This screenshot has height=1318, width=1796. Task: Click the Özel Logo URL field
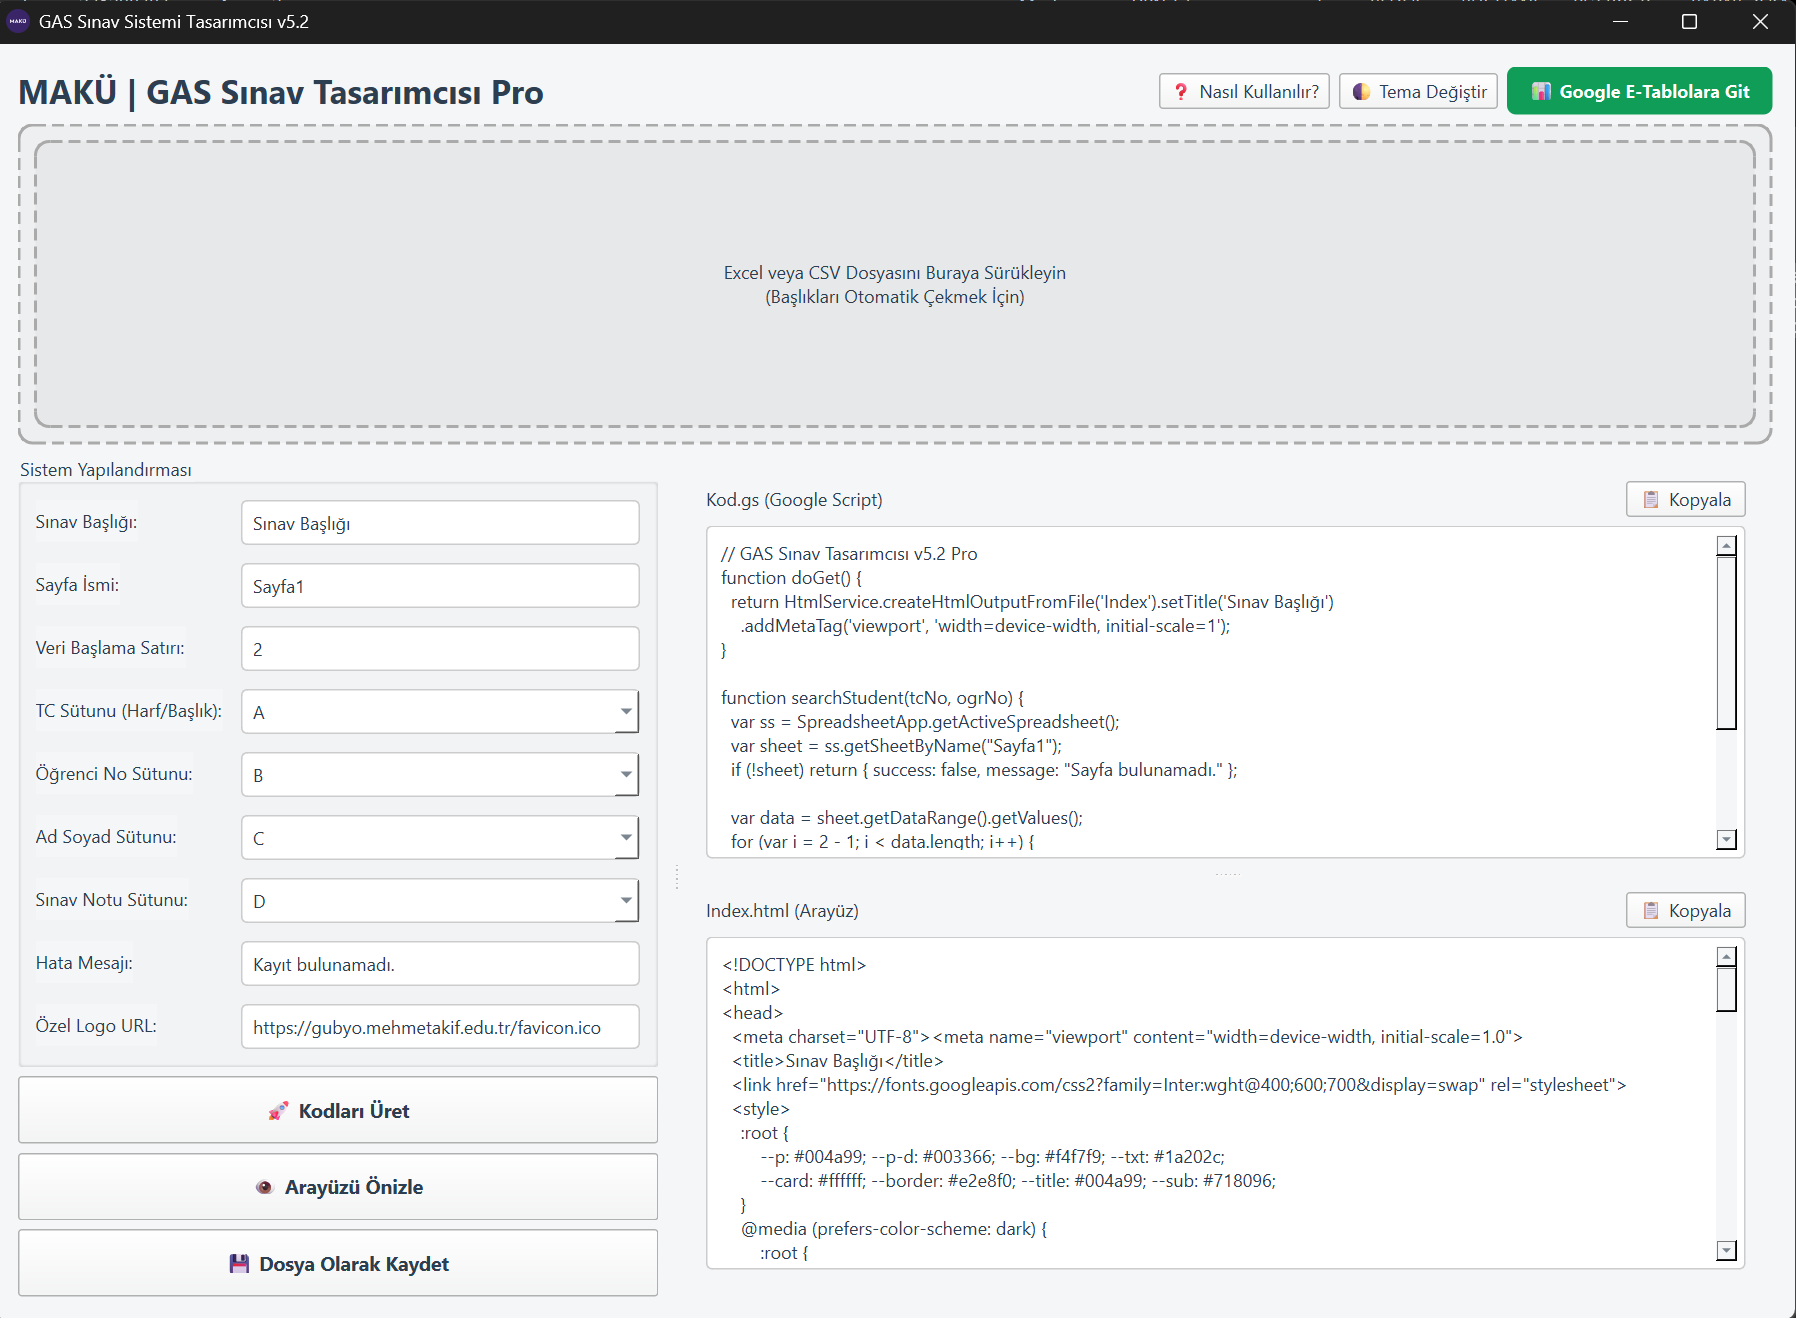pos(440,1027)
